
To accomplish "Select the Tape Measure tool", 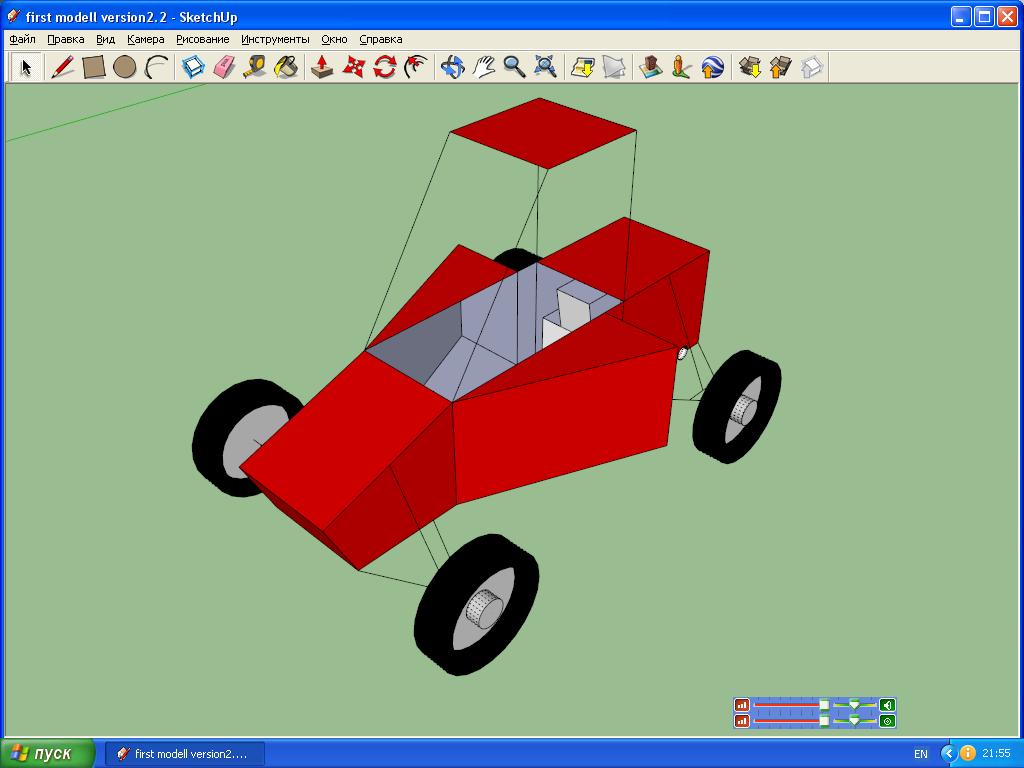I will tap(255, 67).
